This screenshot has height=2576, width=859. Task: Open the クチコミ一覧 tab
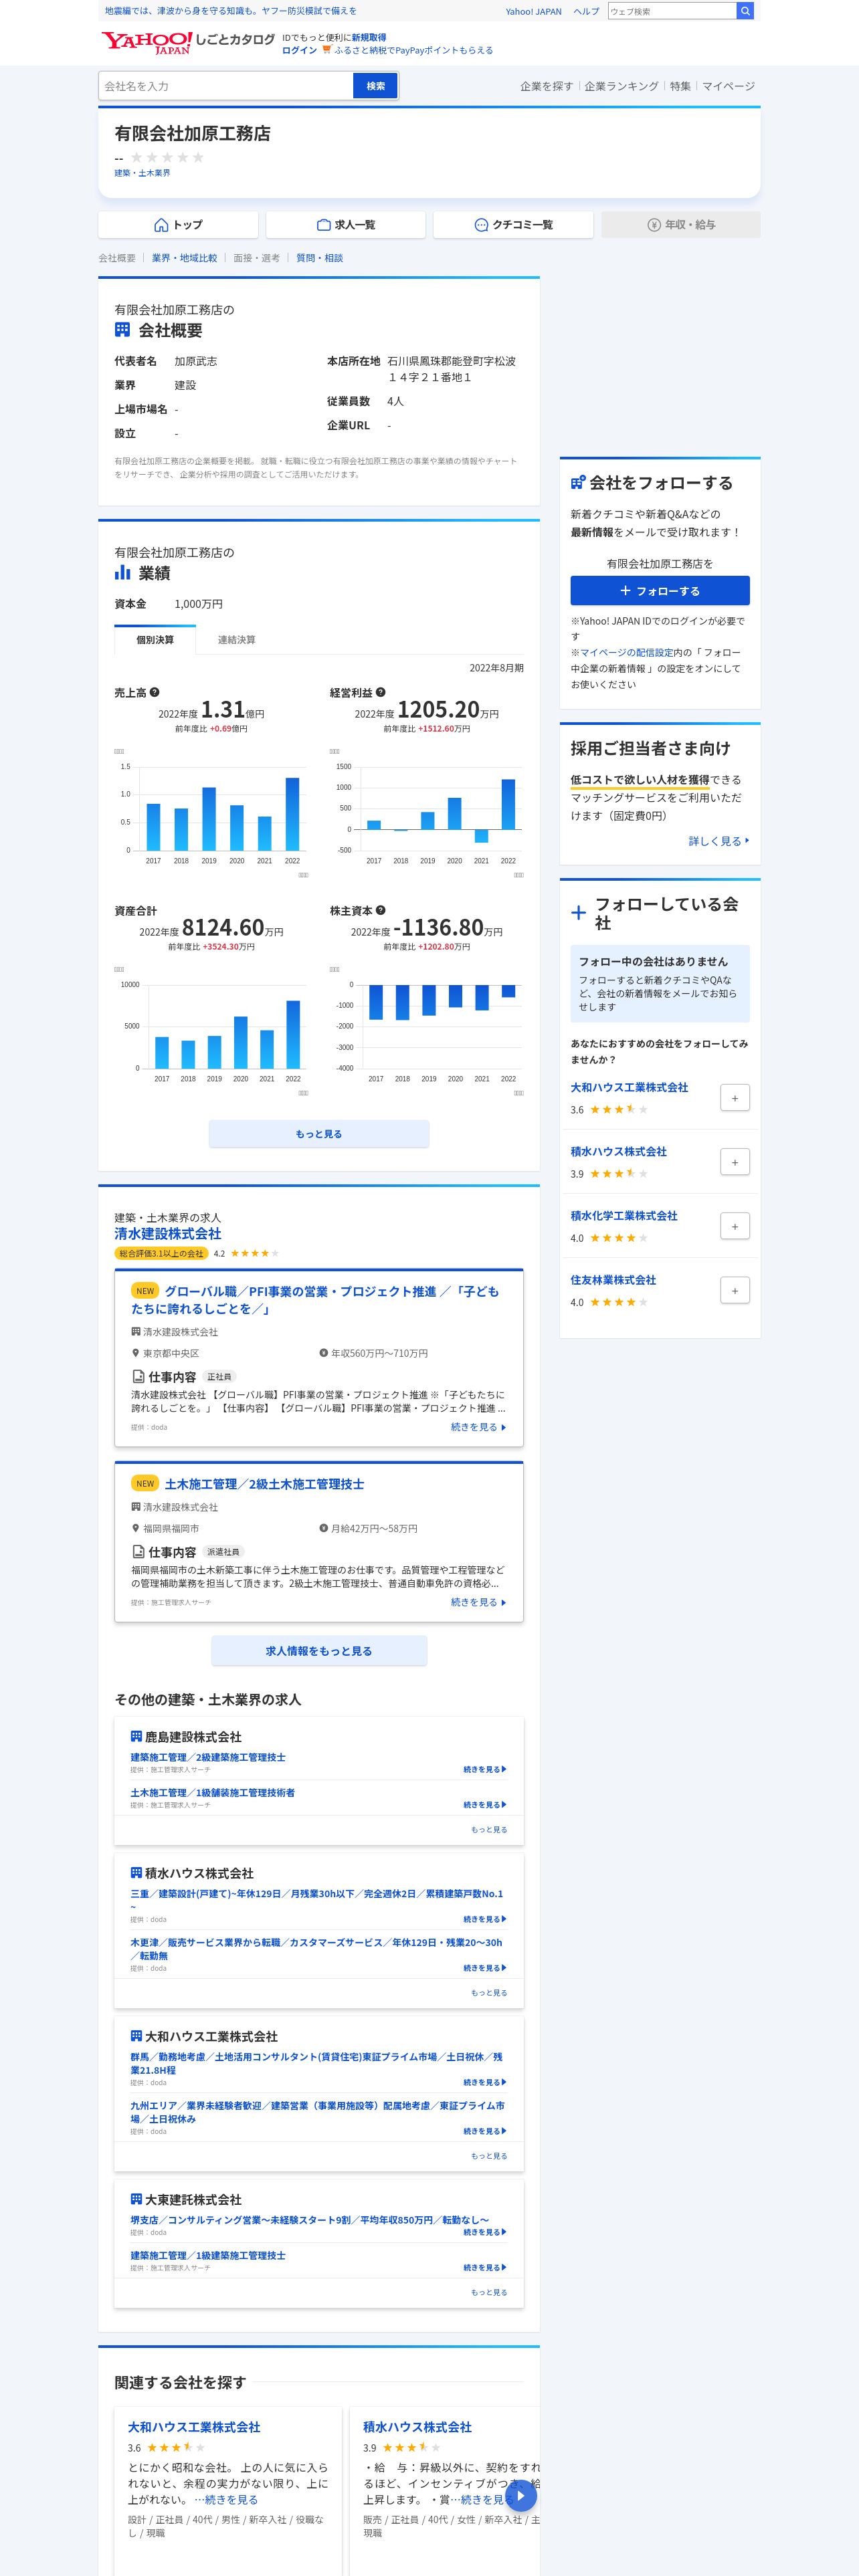coord(513,225)
